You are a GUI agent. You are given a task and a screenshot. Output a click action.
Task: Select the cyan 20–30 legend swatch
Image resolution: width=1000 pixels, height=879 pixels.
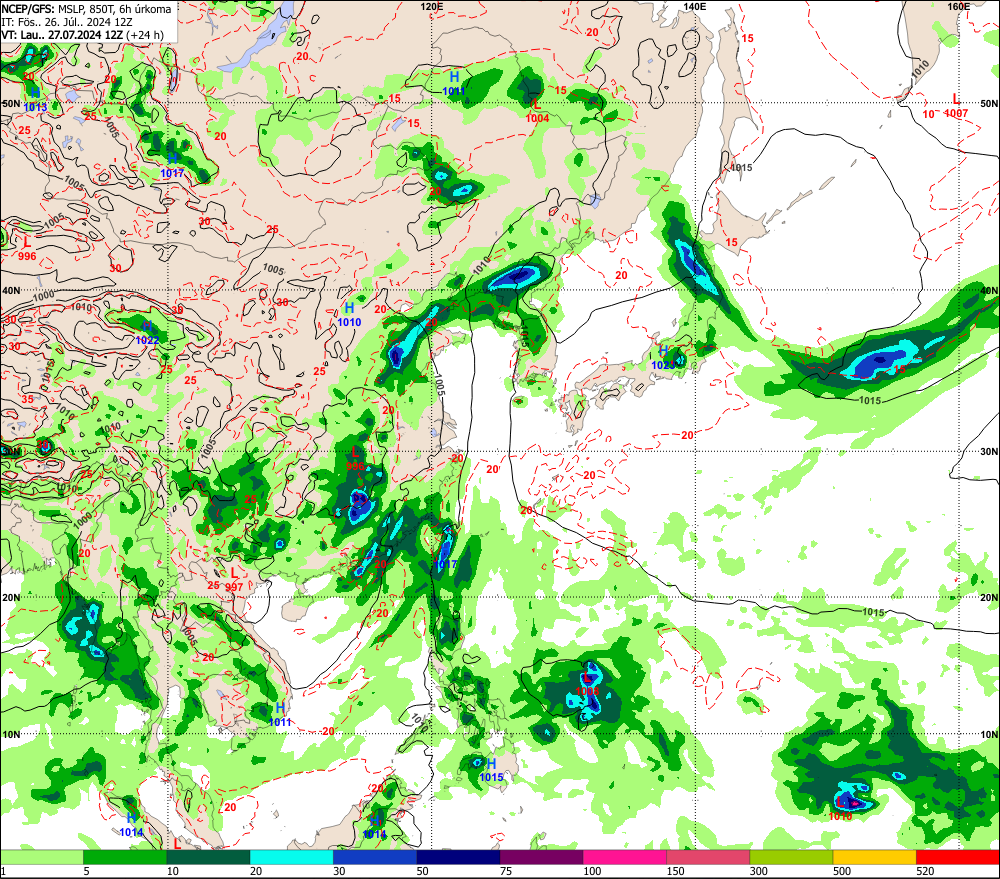pyautogui.click(x=291, y=857)
